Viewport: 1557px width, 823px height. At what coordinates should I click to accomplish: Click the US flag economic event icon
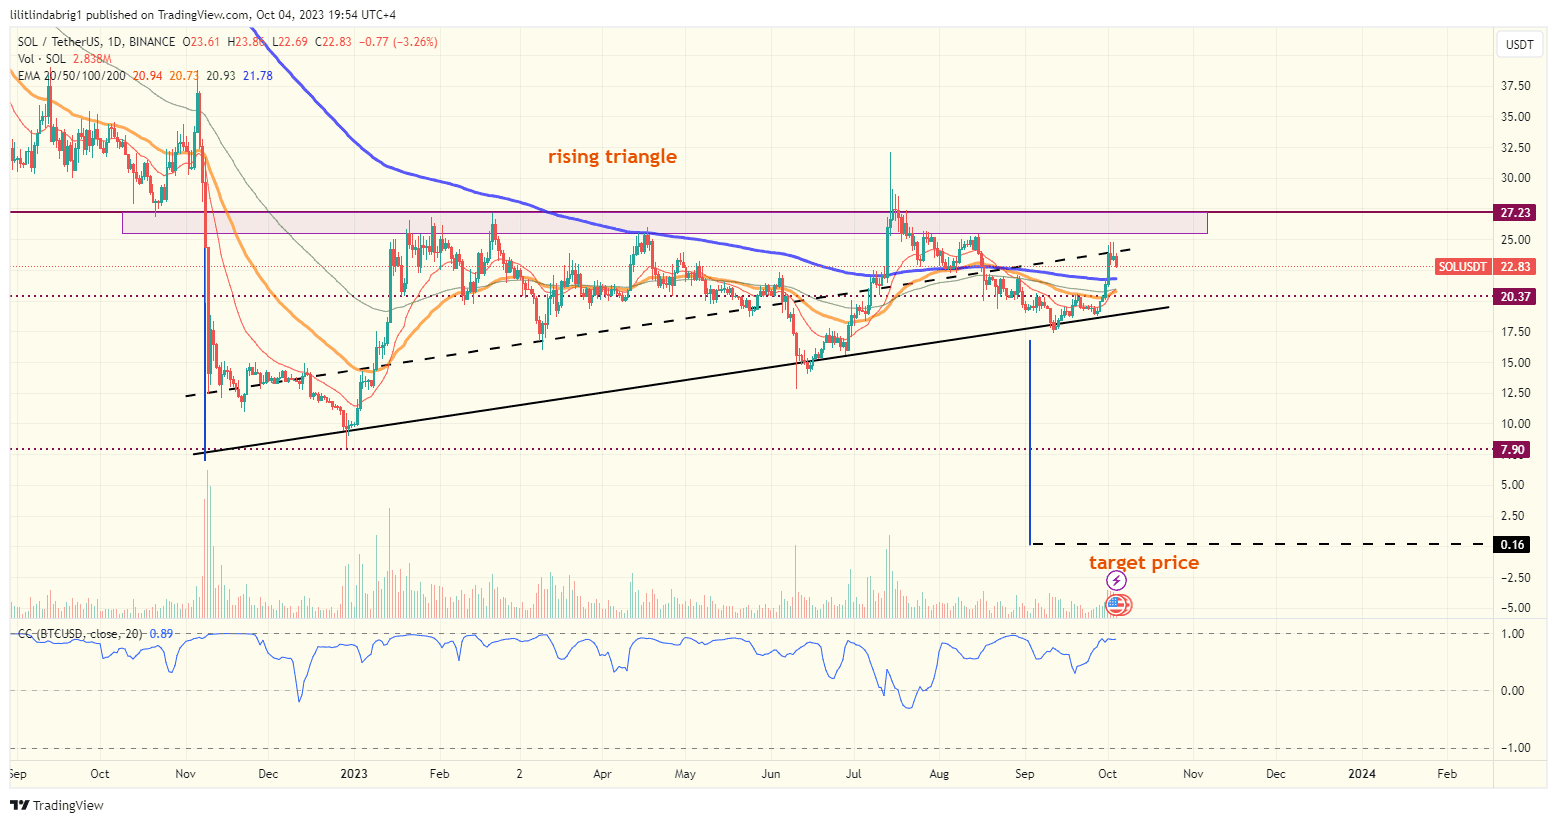point(1117,604)
